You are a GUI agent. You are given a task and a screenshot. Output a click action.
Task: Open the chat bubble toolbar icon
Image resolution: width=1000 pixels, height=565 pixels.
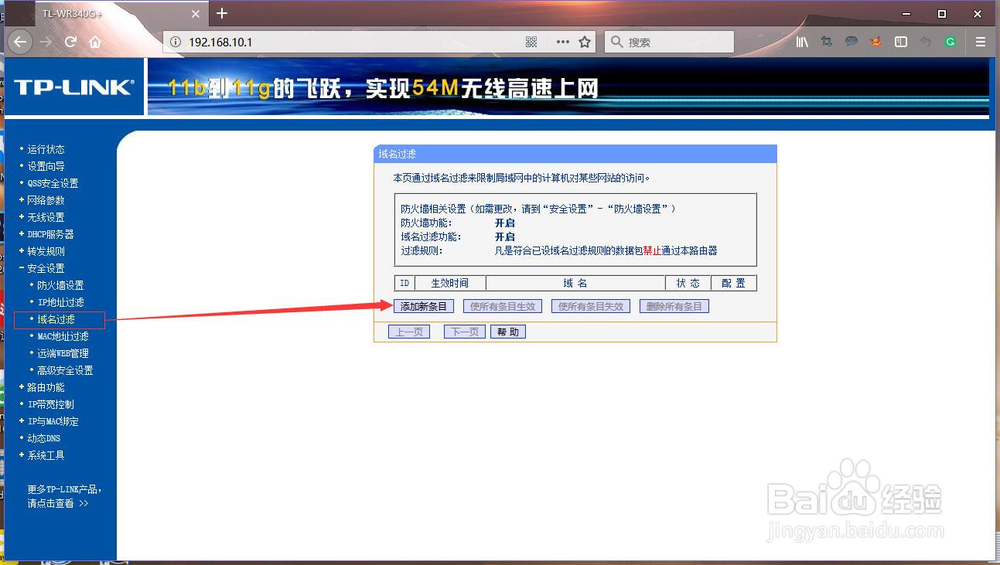point(851,42)
